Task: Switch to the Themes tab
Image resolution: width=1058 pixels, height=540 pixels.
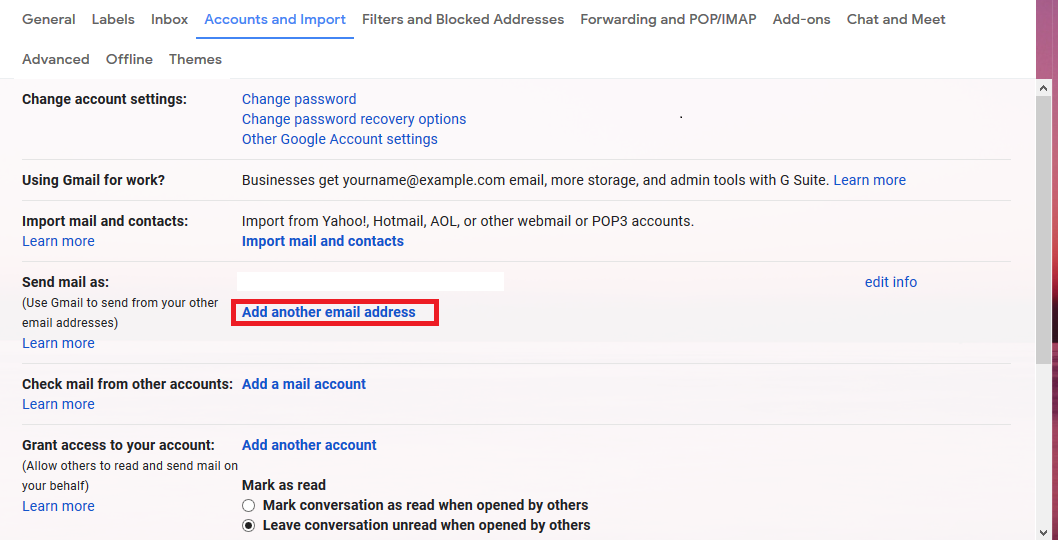Action: click(195, 59)
